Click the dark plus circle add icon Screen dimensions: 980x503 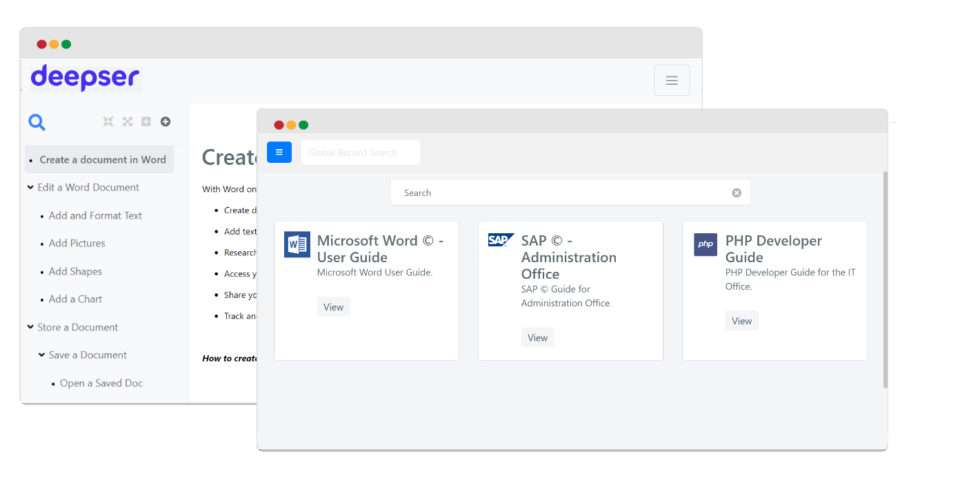[165, 121]
